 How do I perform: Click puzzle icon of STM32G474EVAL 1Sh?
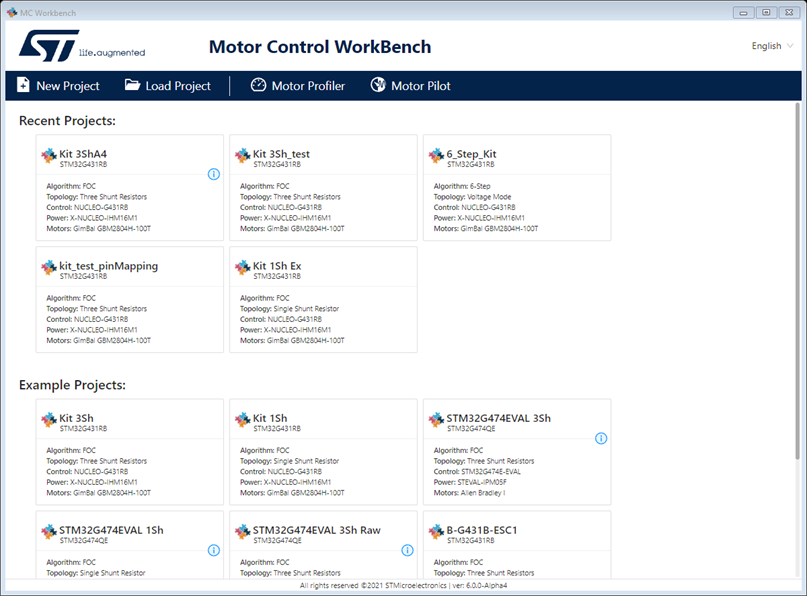point(49,531)
